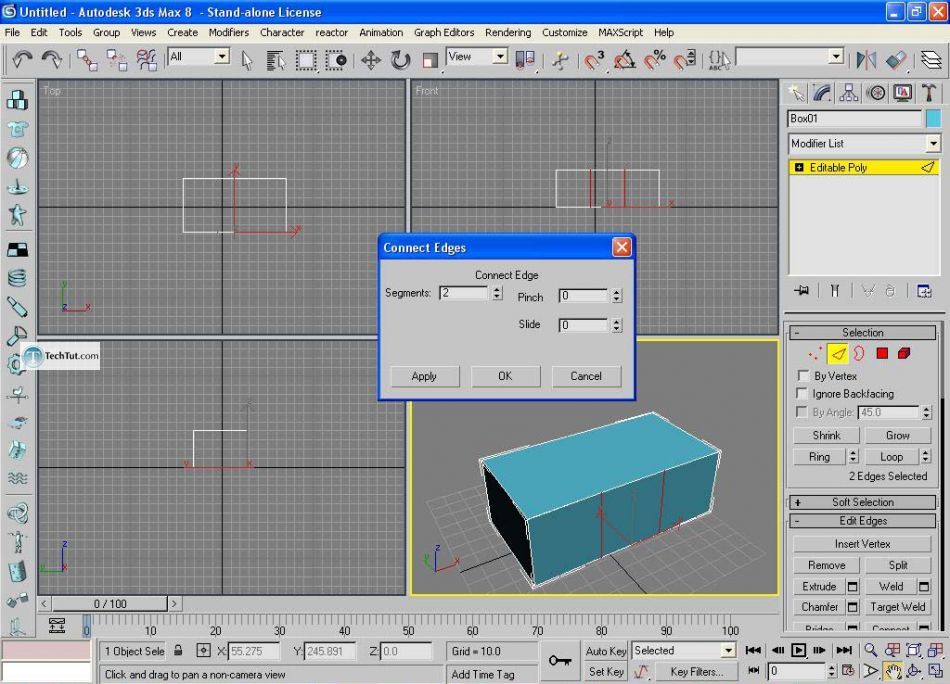Open the Animation menu

380,33
